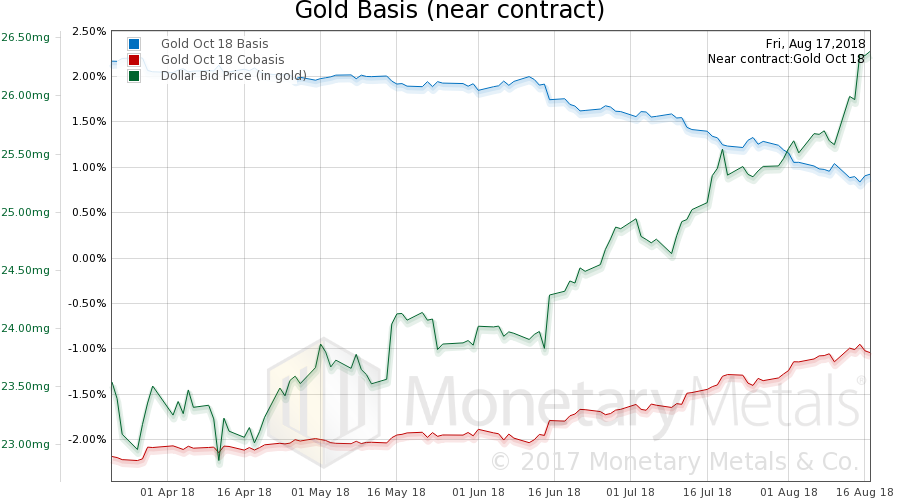Click the red Gold Oct 18 Cobasis swatch

point(134,60)
